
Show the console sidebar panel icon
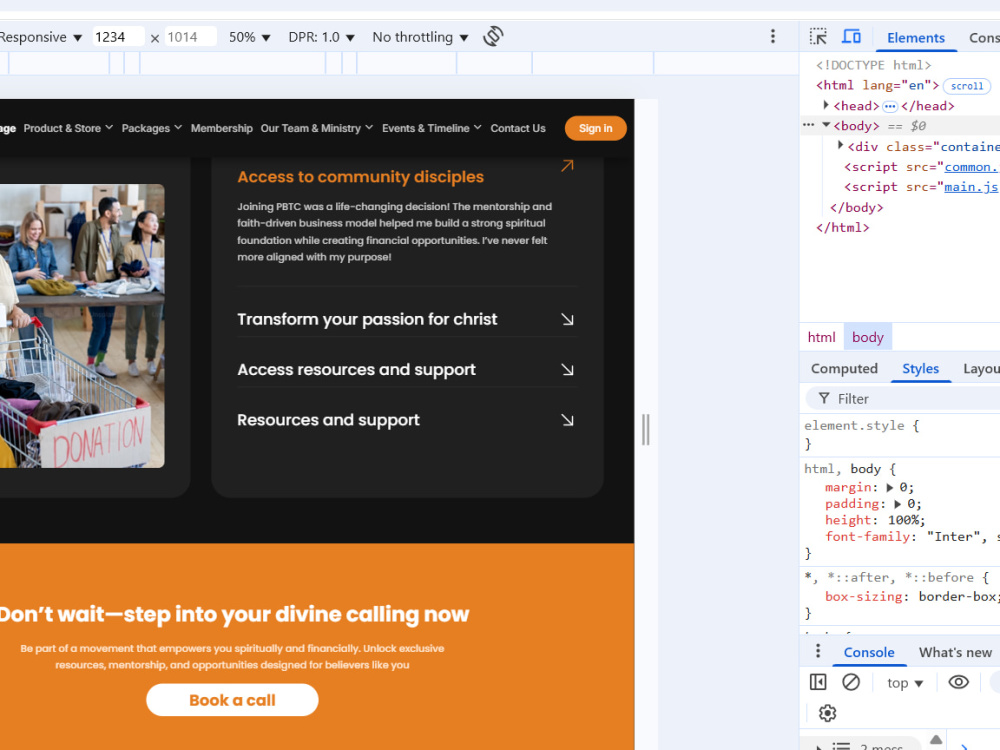(x=818, y=682)
